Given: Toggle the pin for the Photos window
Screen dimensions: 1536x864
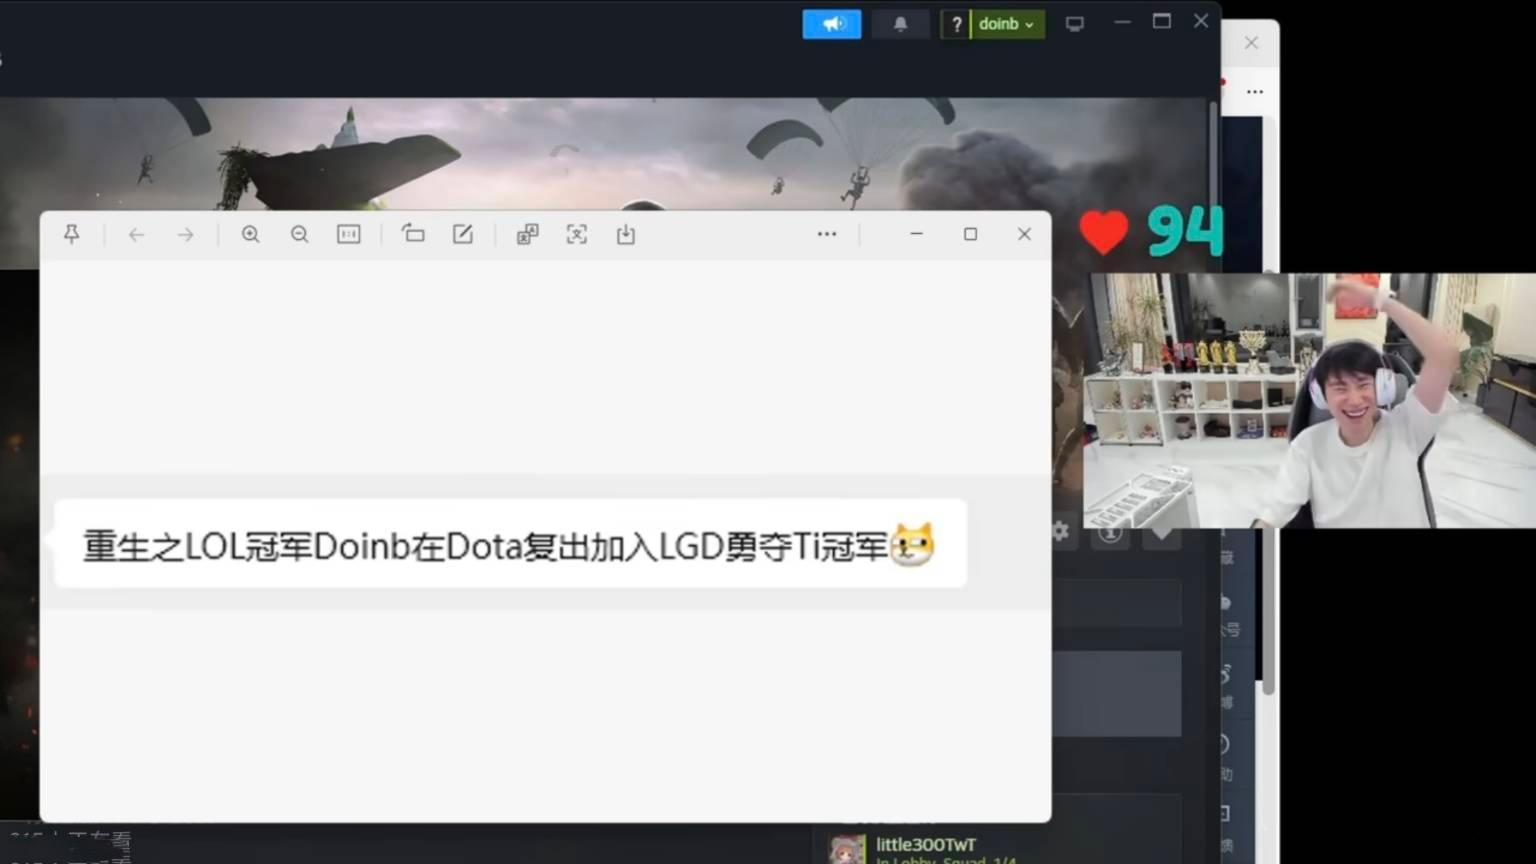Looking at the screenshot, I should click(71, 234).
